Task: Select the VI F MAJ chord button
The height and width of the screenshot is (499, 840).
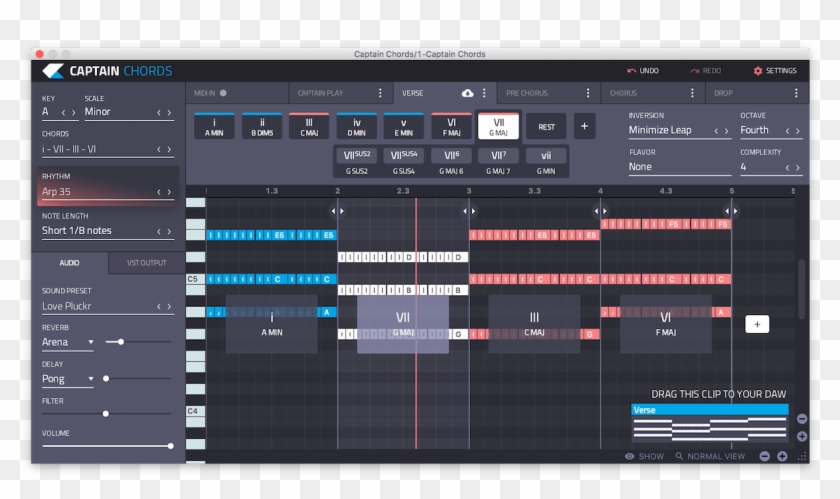Action: pyautogui.click(x=451, y=126)
